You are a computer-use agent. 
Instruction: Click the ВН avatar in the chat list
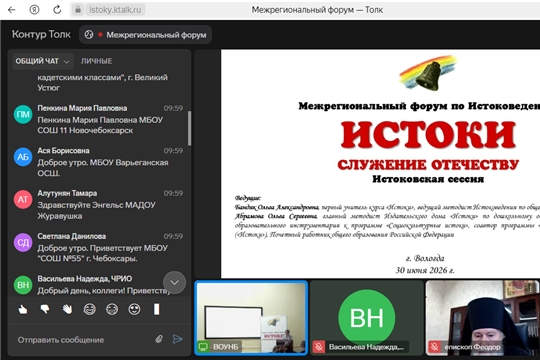click(x=23, y=285)
